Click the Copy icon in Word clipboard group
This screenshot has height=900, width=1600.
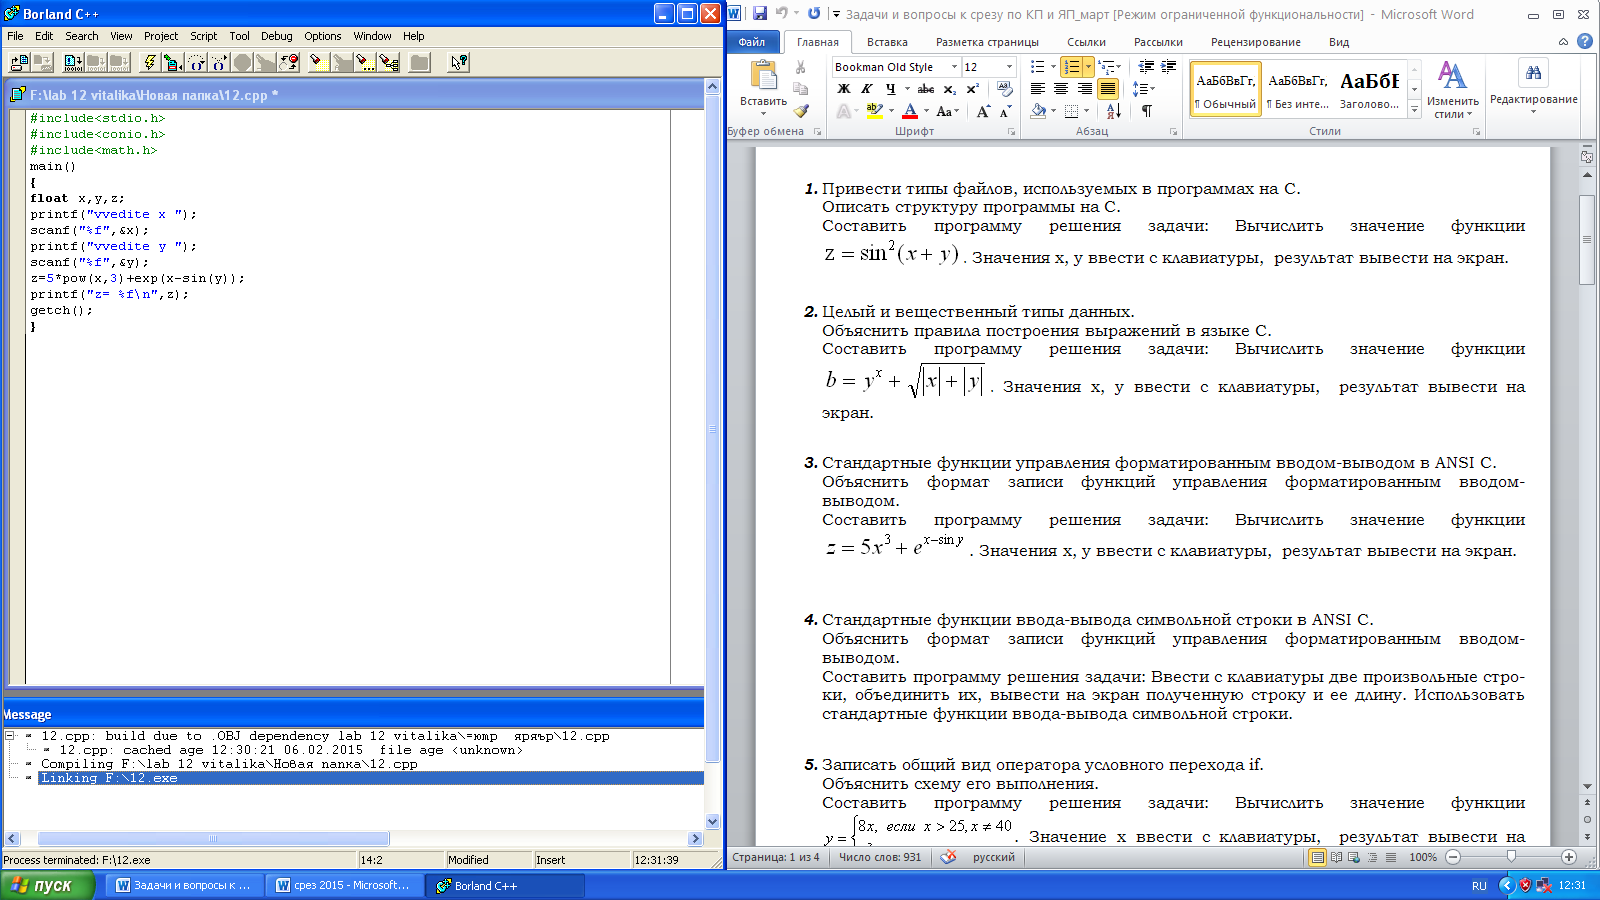coord(800,89)
